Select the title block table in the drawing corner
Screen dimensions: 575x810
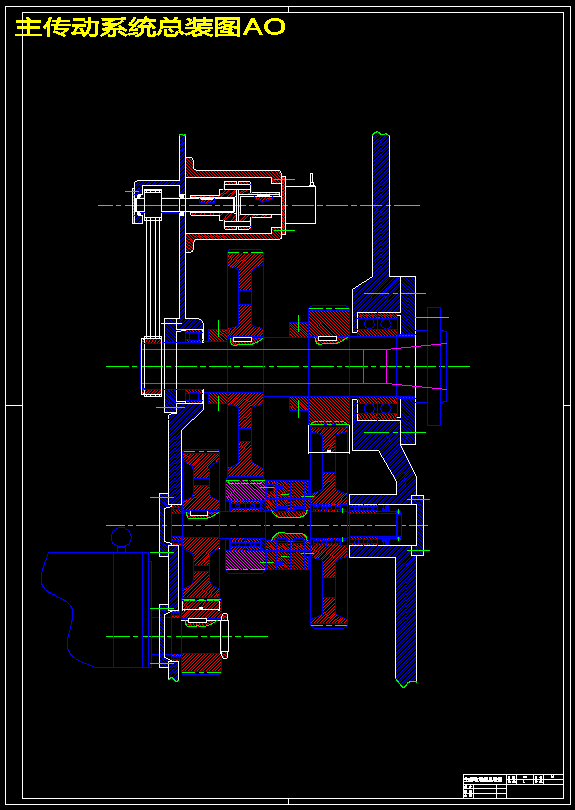tap(512, 786)
